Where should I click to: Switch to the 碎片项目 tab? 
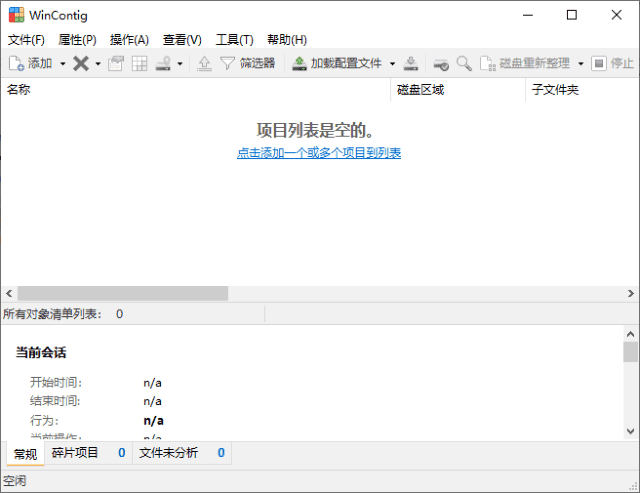[76, 453]
